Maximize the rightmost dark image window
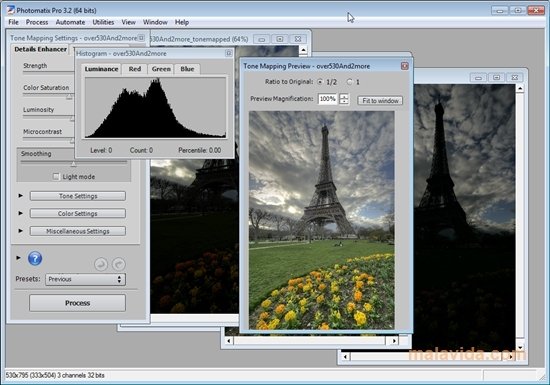The height and width of the screenshot is (385, 550). (x=496, y=77)
